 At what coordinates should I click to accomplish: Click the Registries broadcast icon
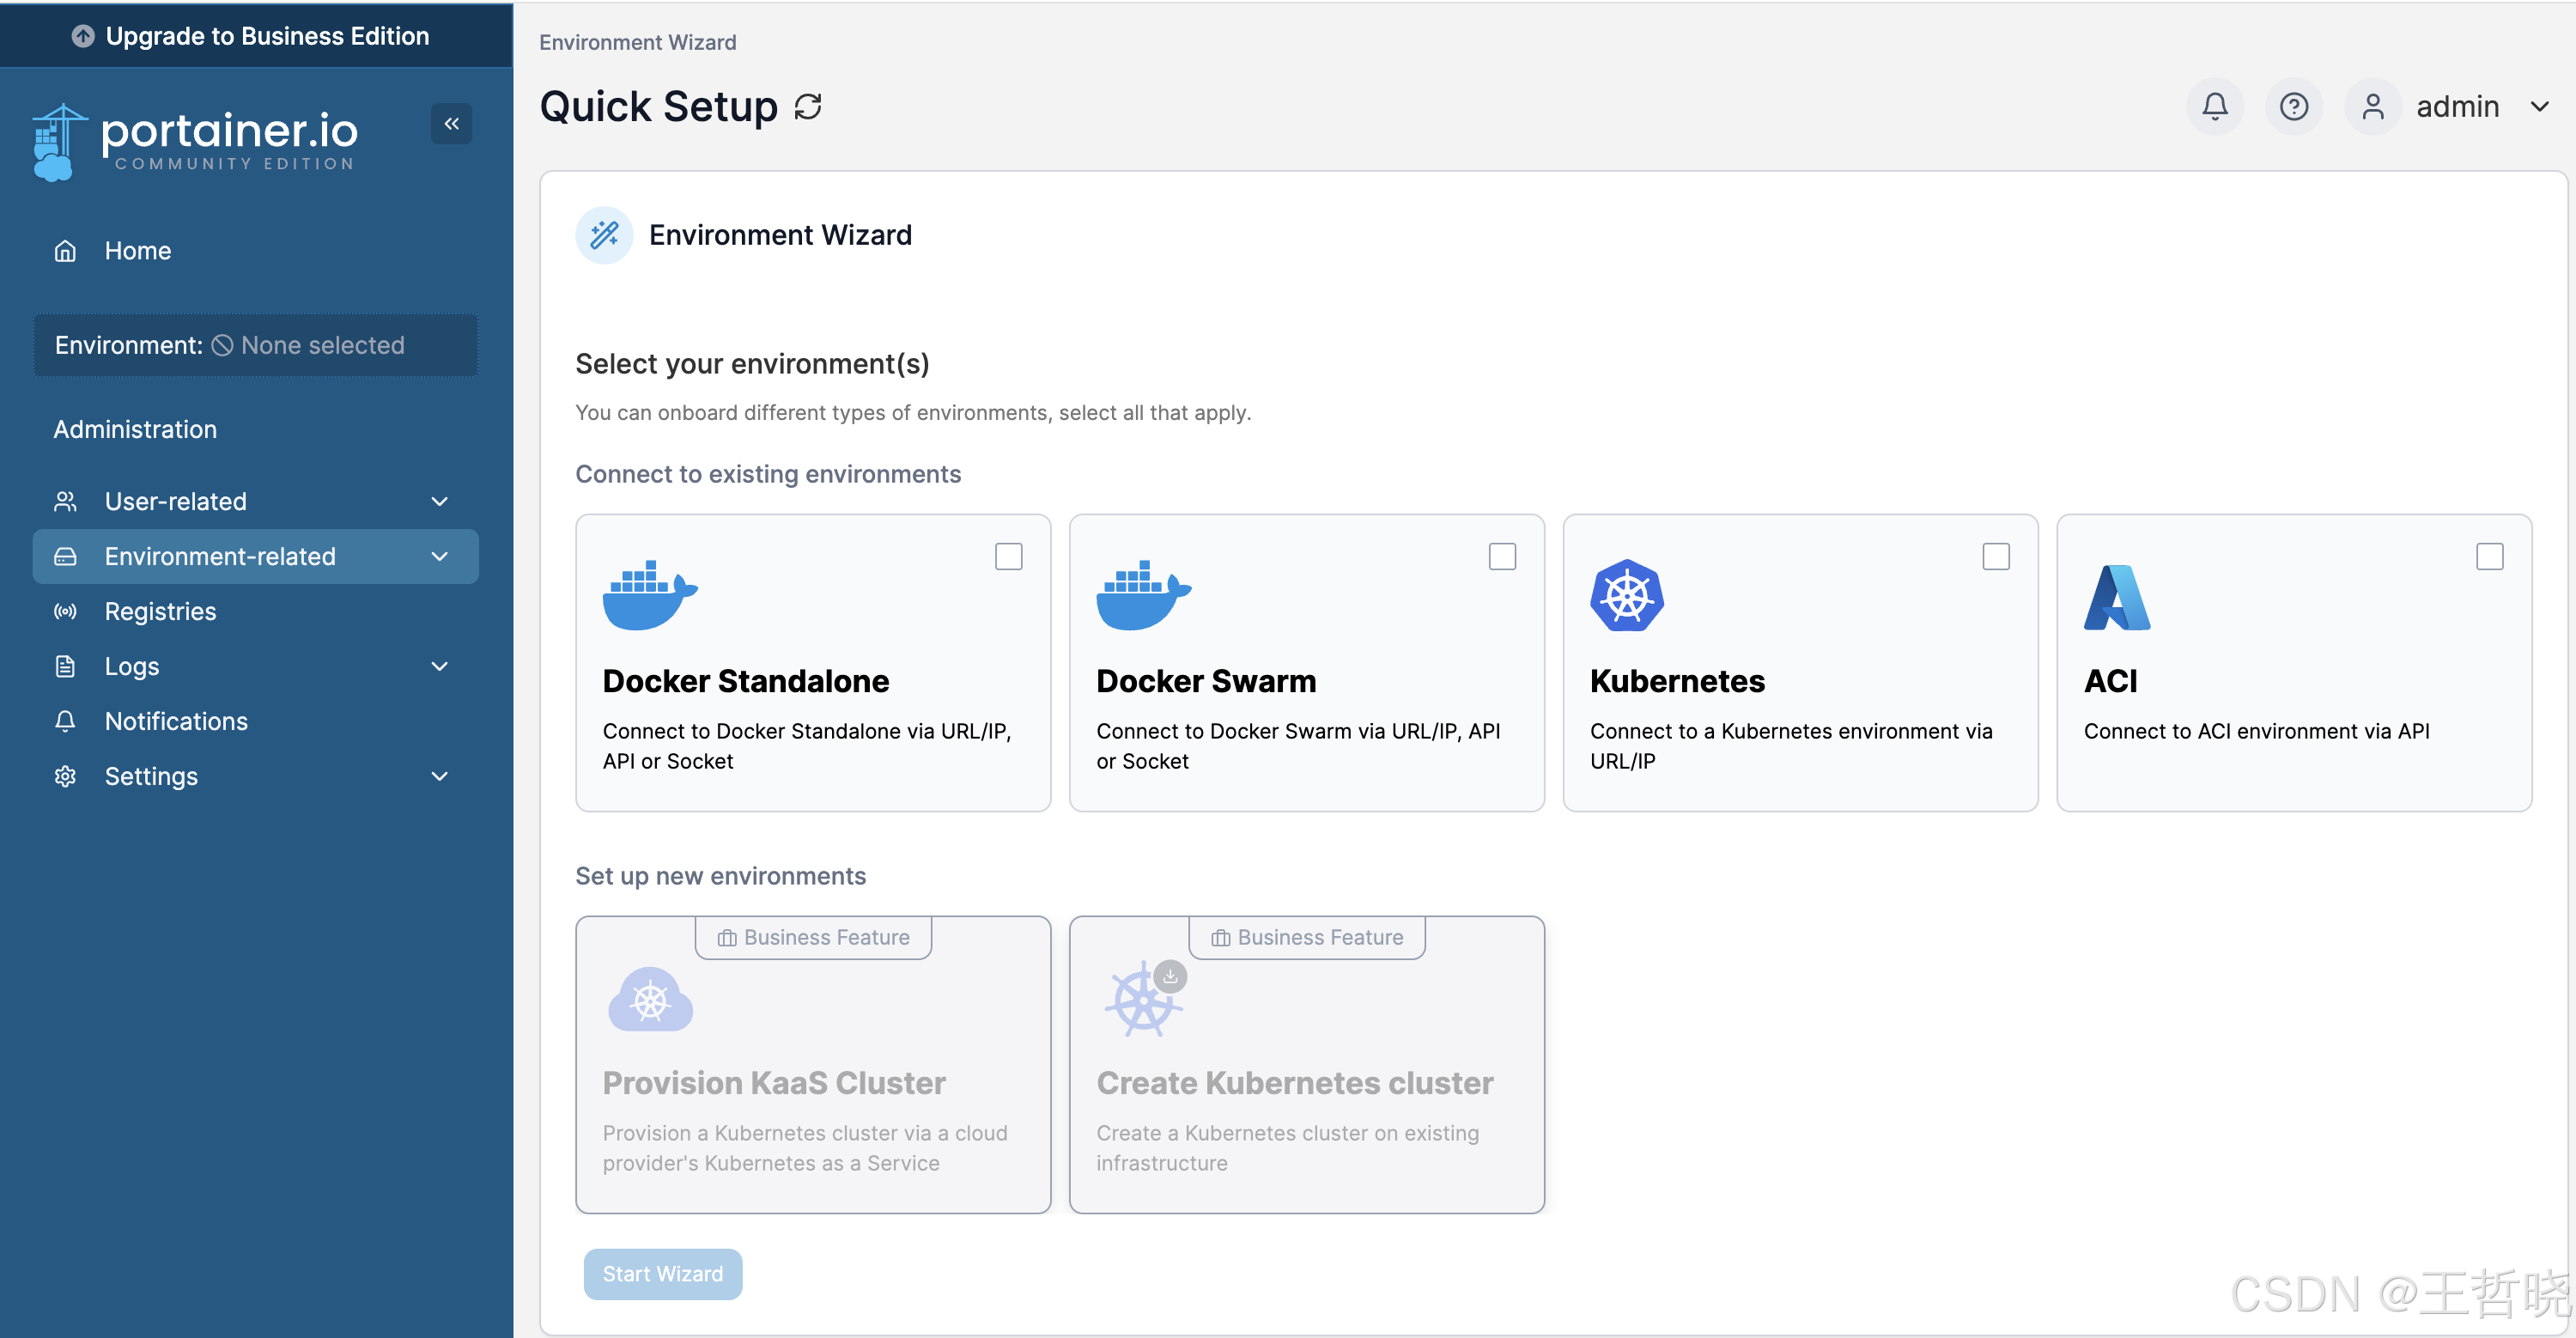[65, 611]
